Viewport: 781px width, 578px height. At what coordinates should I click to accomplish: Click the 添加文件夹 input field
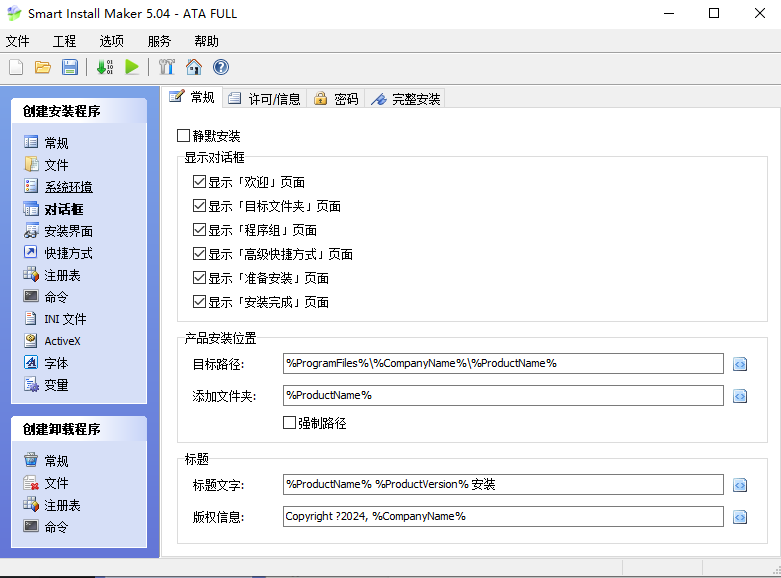pos(503,395)
